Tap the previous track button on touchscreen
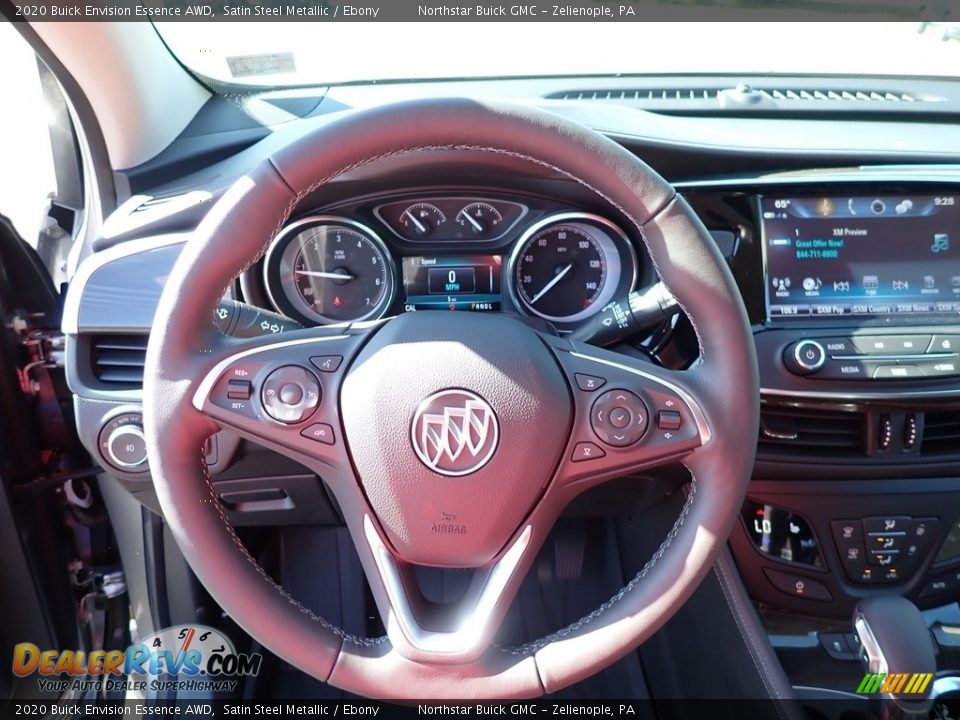 (841, 286)
